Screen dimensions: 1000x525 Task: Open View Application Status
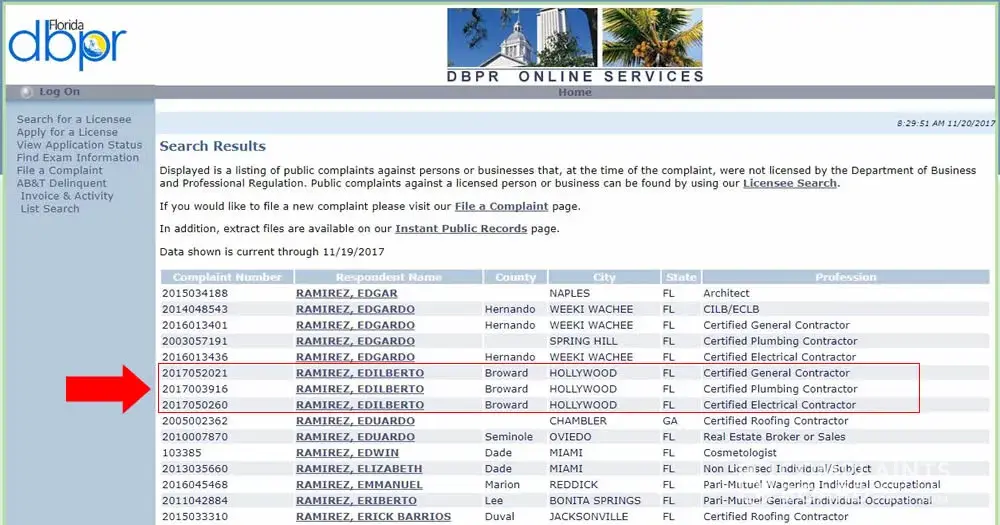click(x=79, y=145)
